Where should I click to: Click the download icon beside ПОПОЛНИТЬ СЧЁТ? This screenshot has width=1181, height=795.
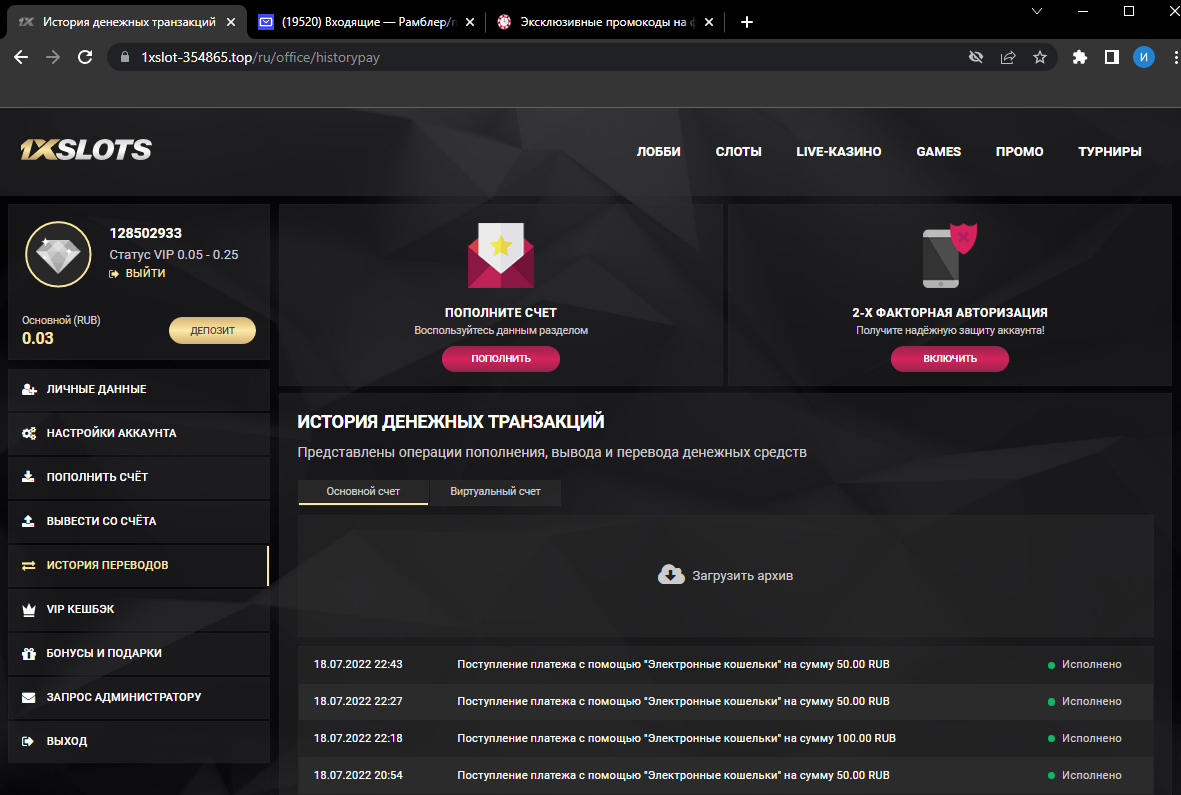tap(29, 477)
